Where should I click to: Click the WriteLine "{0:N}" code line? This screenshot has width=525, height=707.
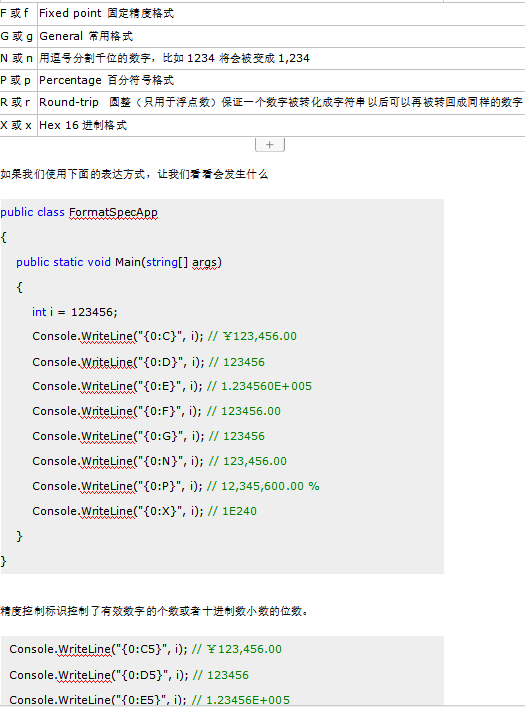point(159,462)
